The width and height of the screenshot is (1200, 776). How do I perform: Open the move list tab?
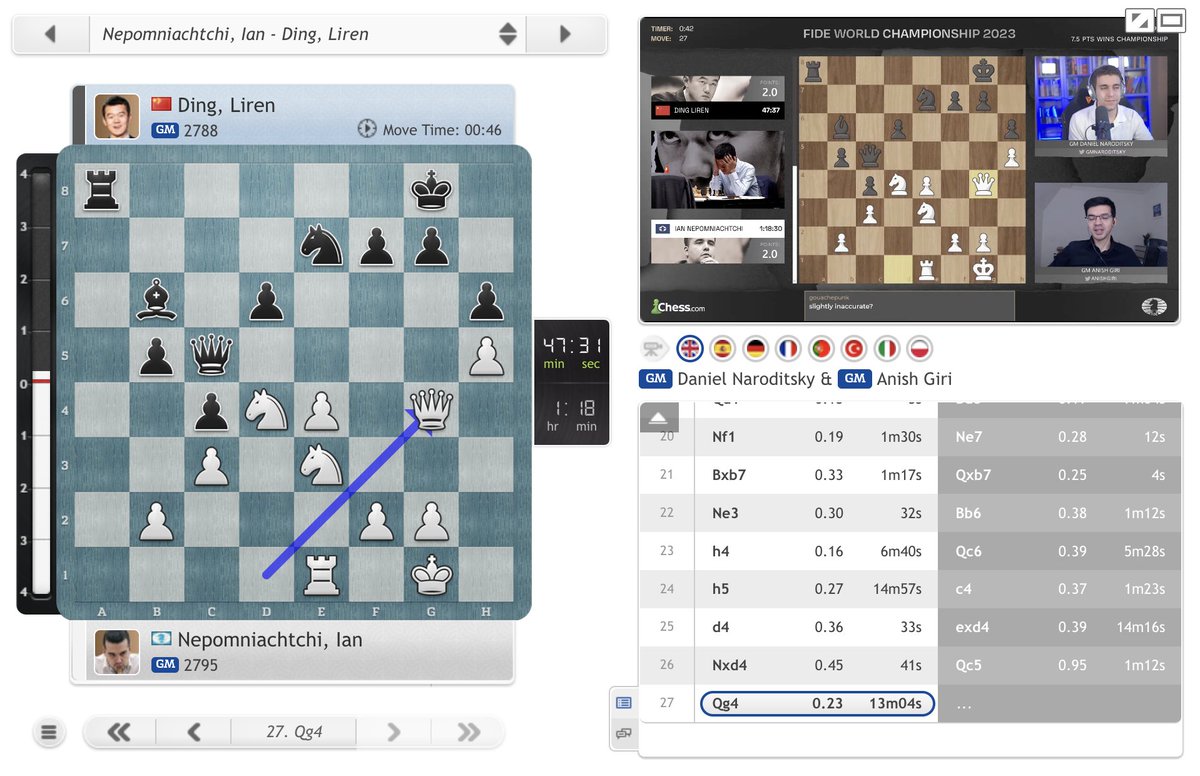624,703
